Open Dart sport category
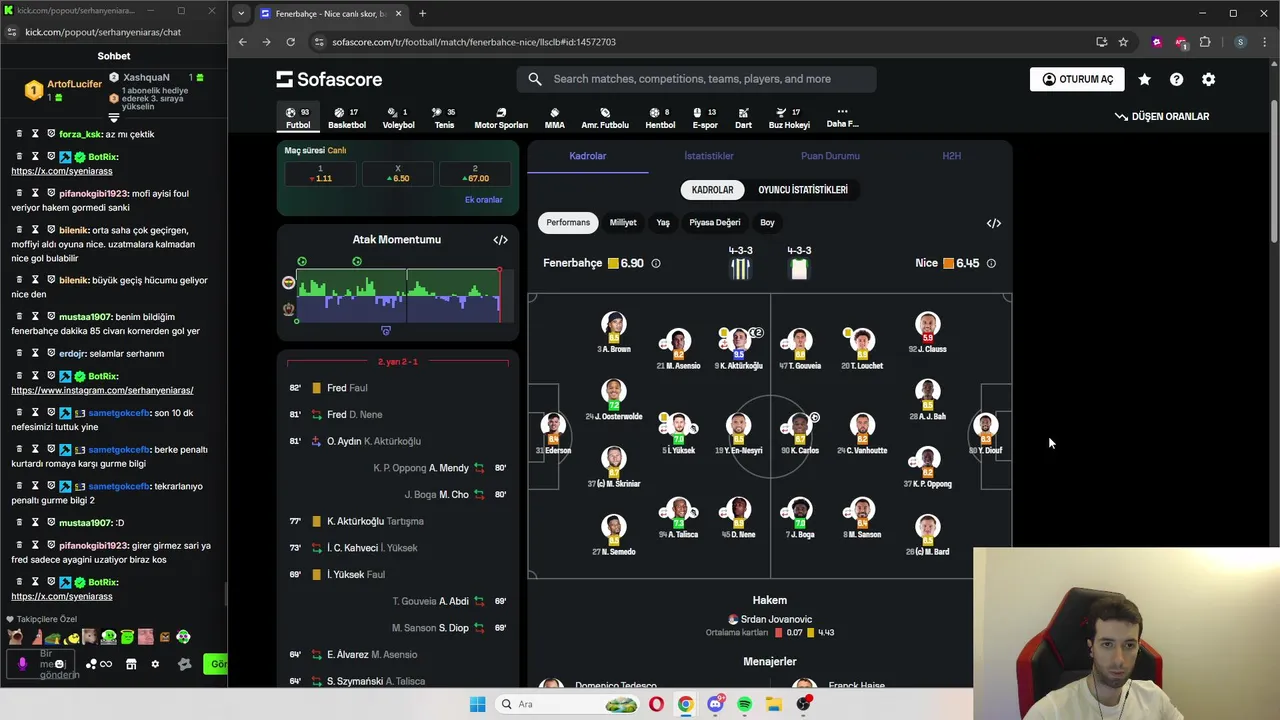 pyautogui.click(x=743, y=118)
